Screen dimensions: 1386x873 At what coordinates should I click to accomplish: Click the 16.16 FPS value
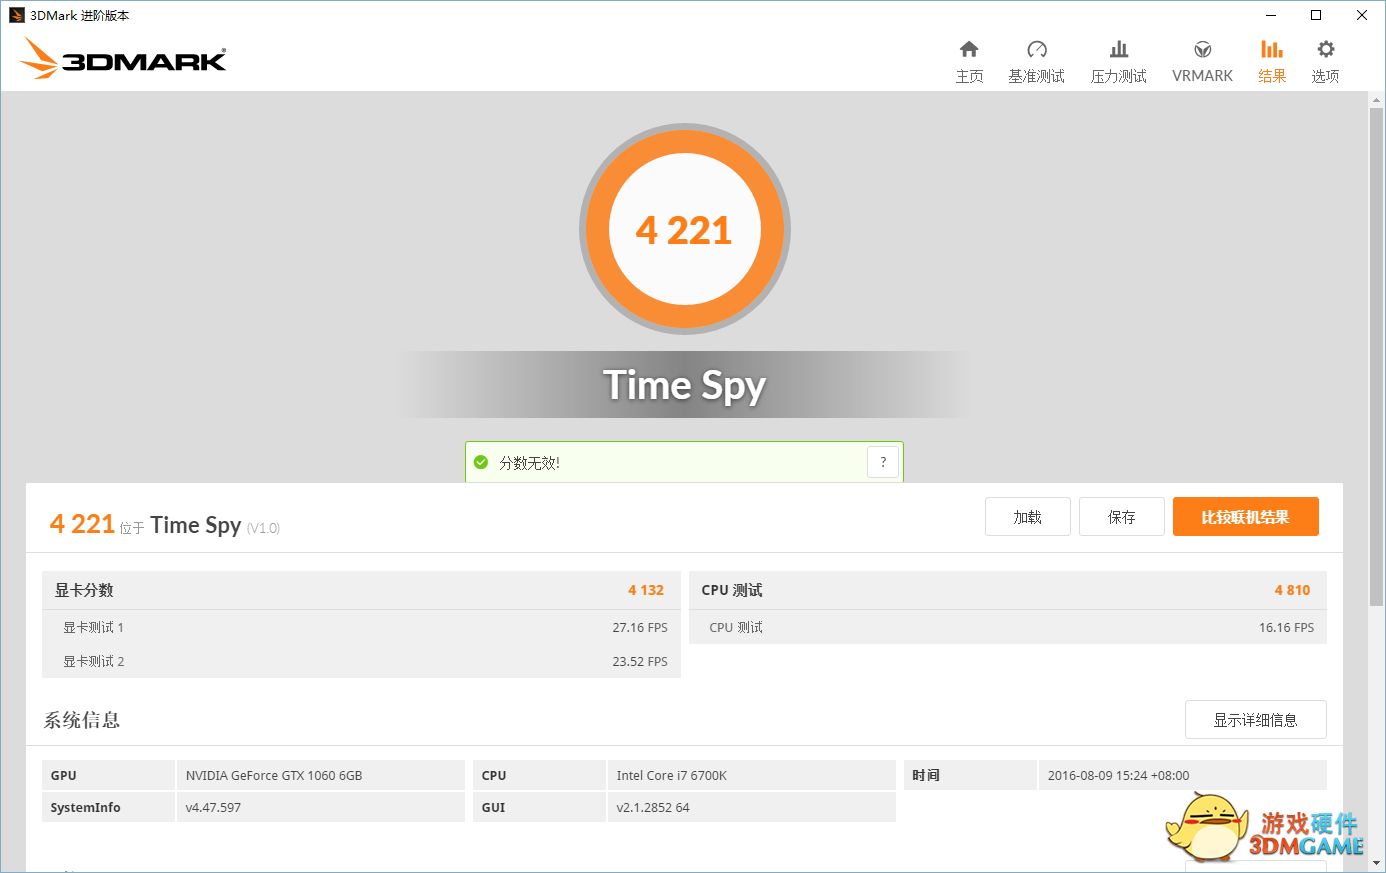pos(1287,627)
